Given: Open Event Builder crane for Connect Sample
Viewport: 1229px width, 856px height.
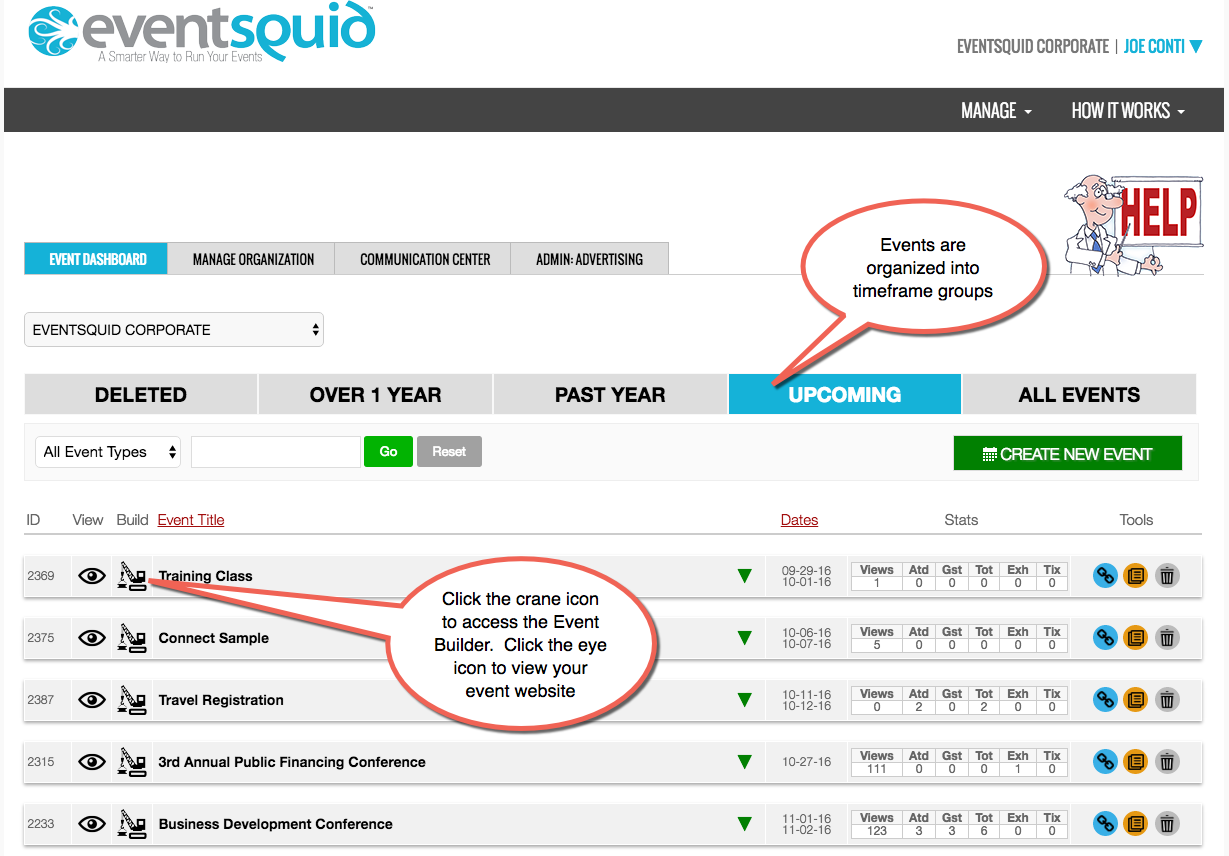Looking at the screenshot, I should click(132, 638).
